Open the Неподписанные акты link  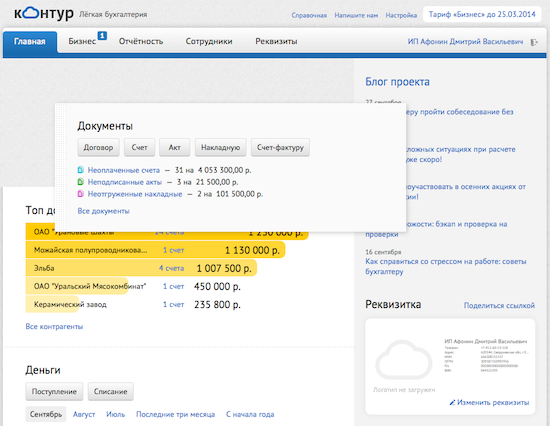(125, 182)
